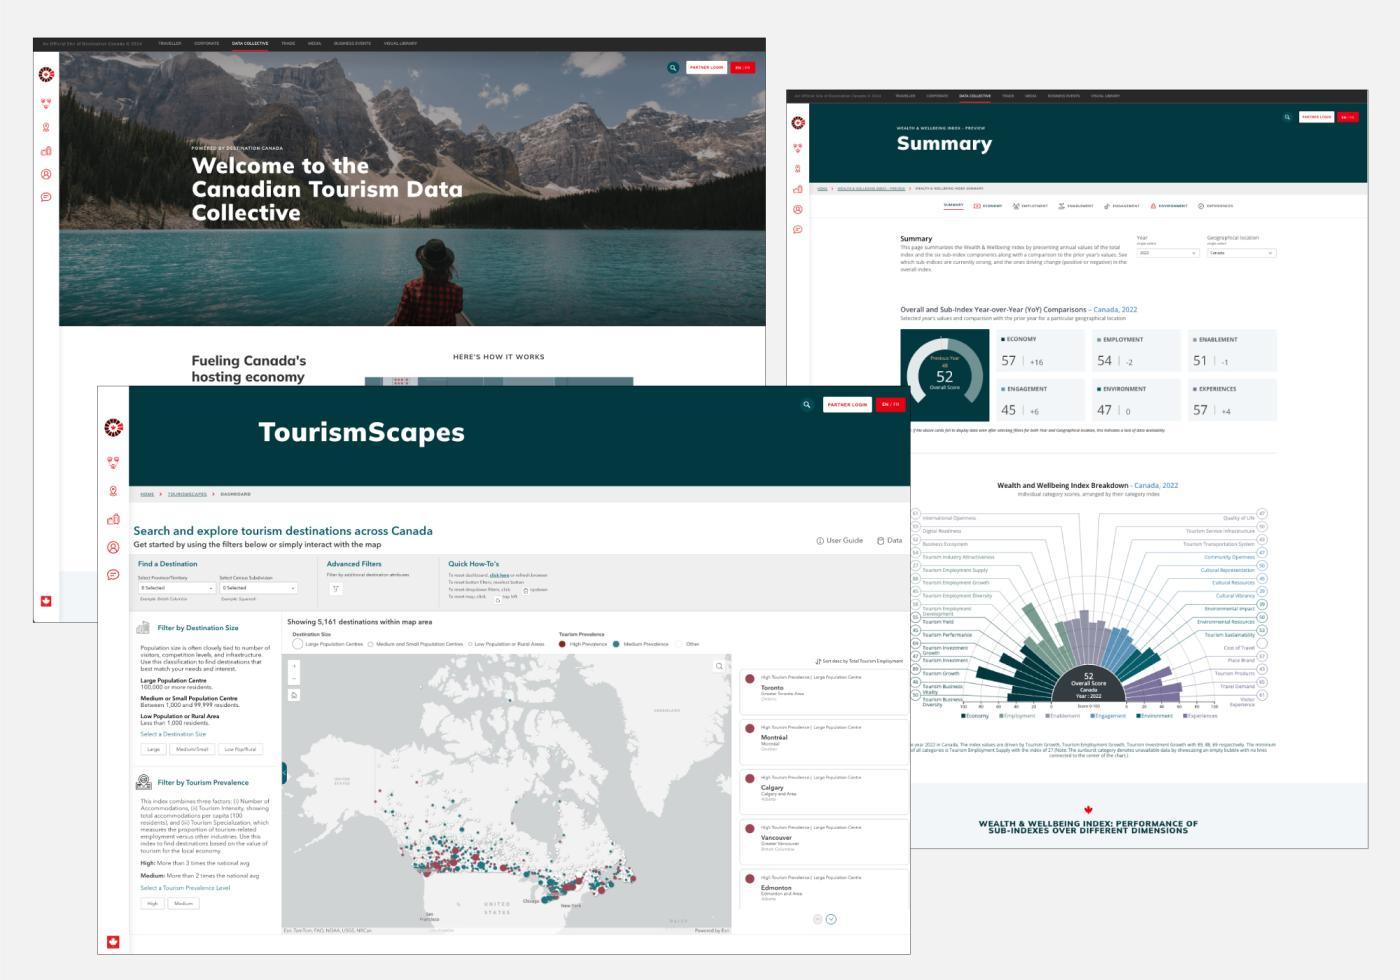The width and height of the screenshot is (1400, 980).
Task: Open the location pin icon in TourismScapes sidebar
Action: tap(113, 491)
